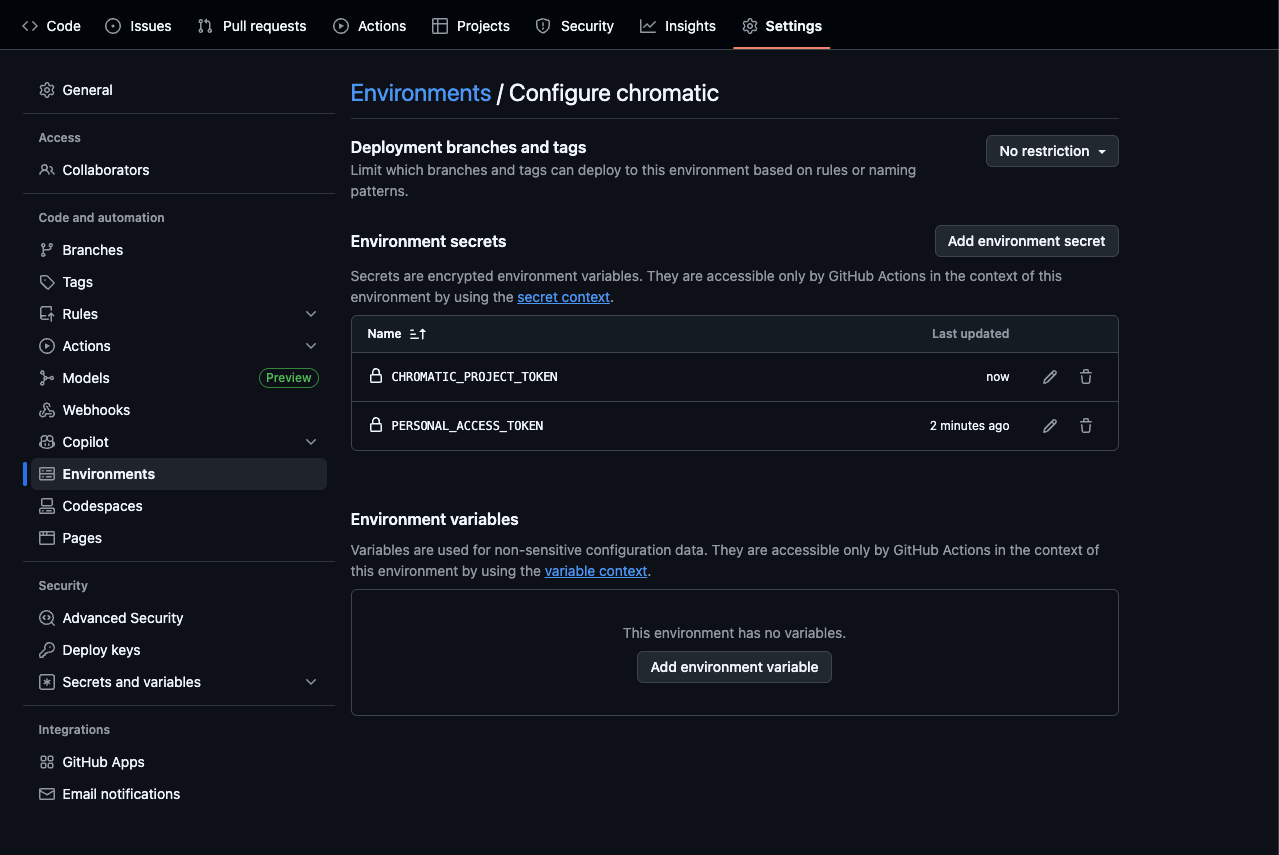Sort secrets using the Name sort arrow icon

coord(418,334)
